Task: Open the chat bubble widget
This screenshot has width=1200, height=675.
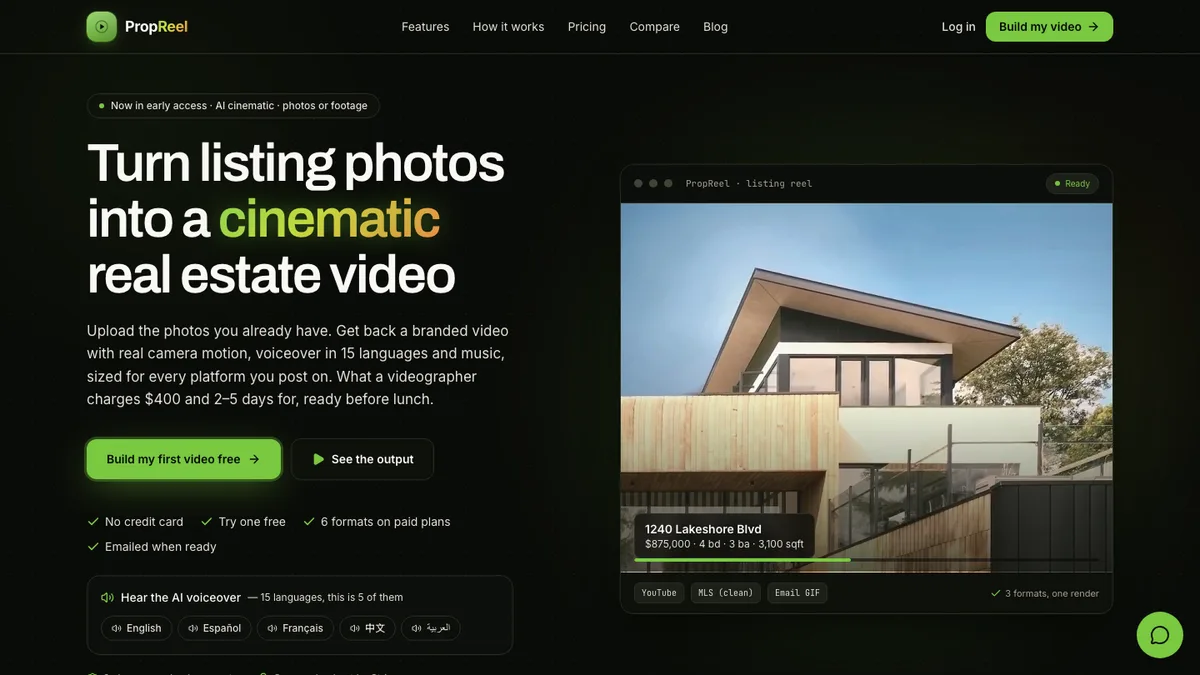Action: [1160, 635]
